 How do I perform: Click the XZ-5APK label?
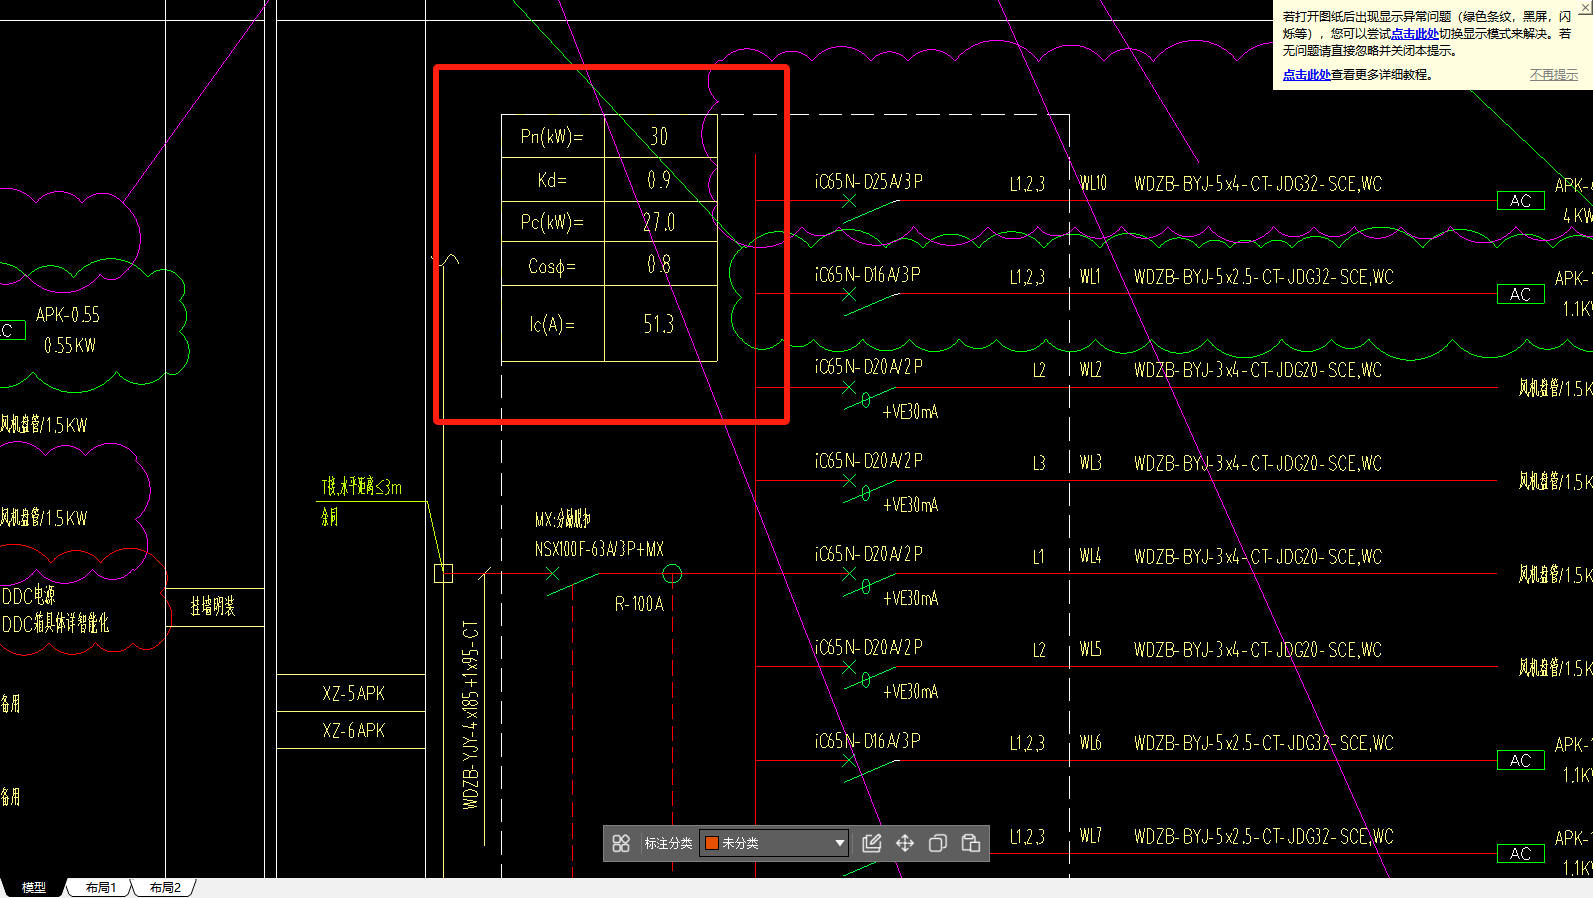pyautogui.click(x=354, y=693)
